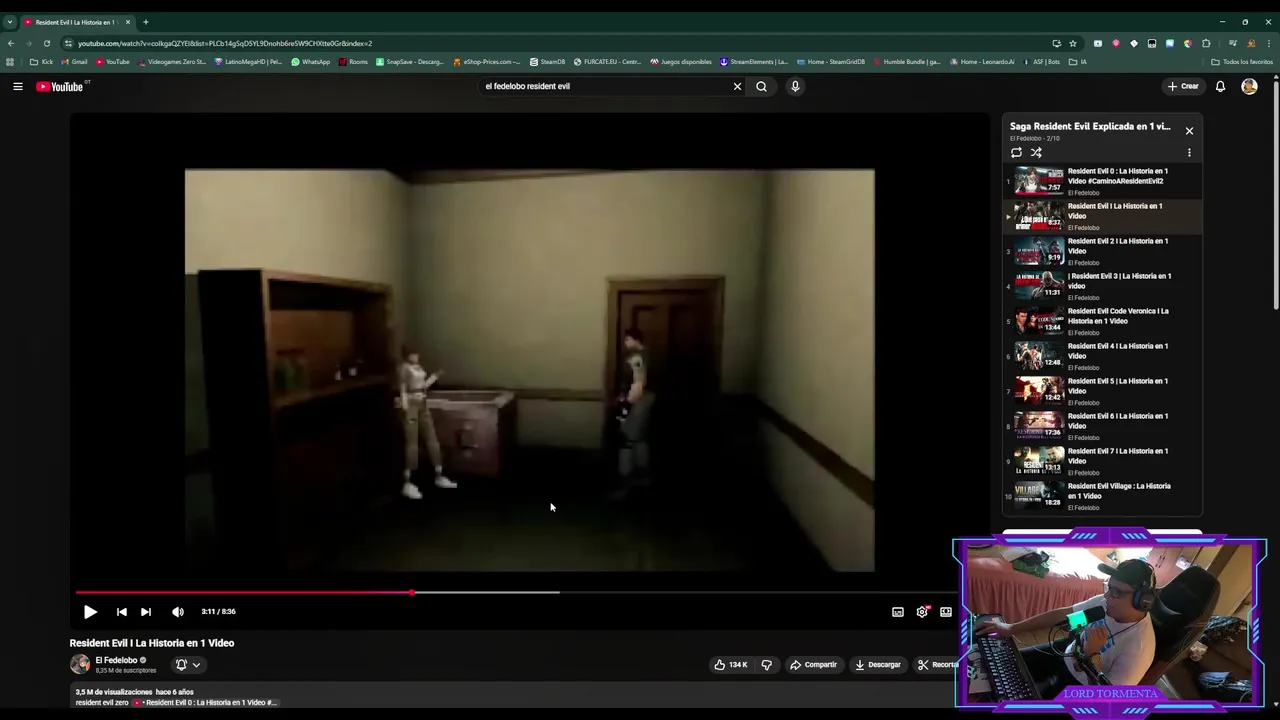Screen dimensions: 1280x720
Task: Select Resident Evil 5 playlist entry
Action: (x=1102, y=391)
